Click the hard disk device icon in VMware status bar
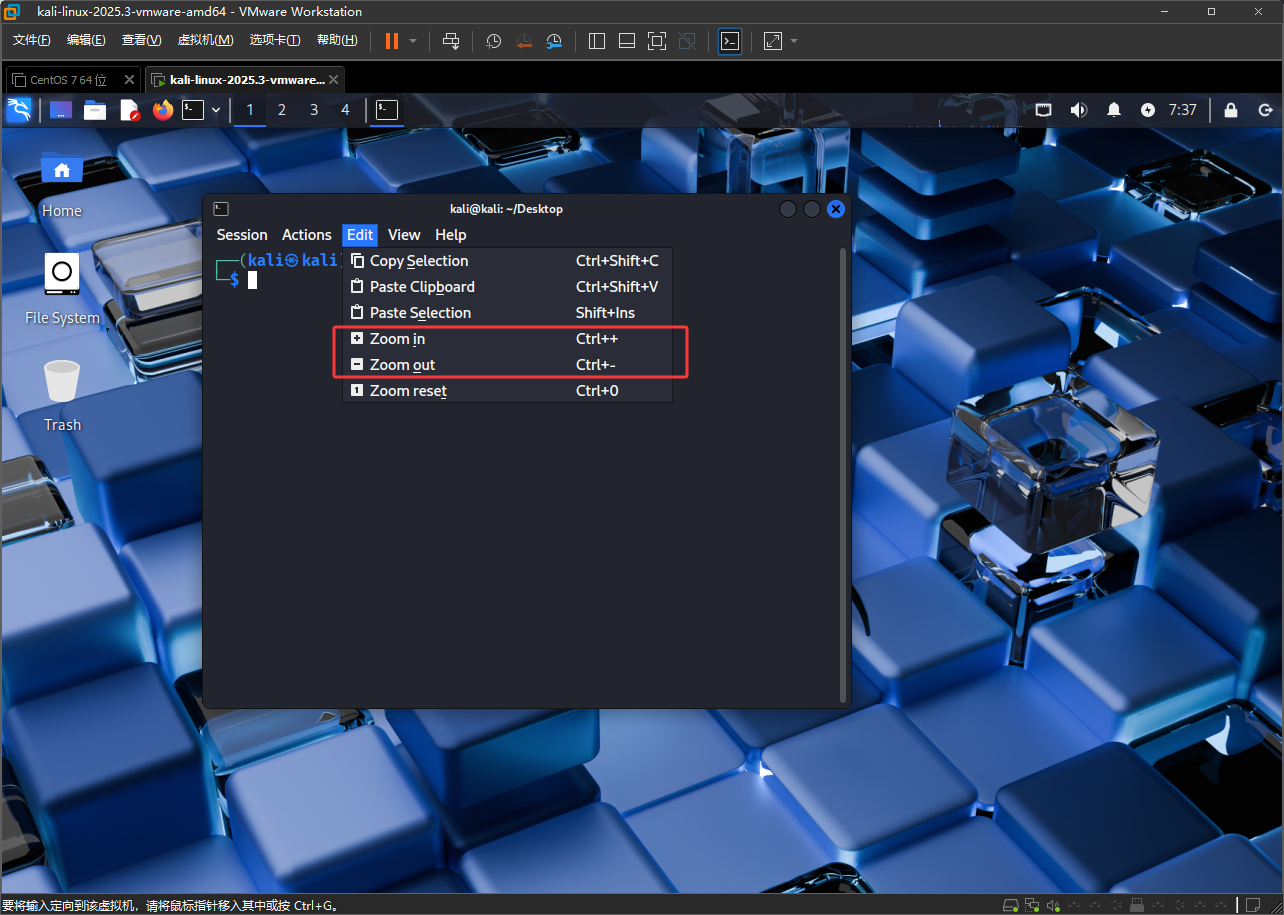 [1012, 905]
